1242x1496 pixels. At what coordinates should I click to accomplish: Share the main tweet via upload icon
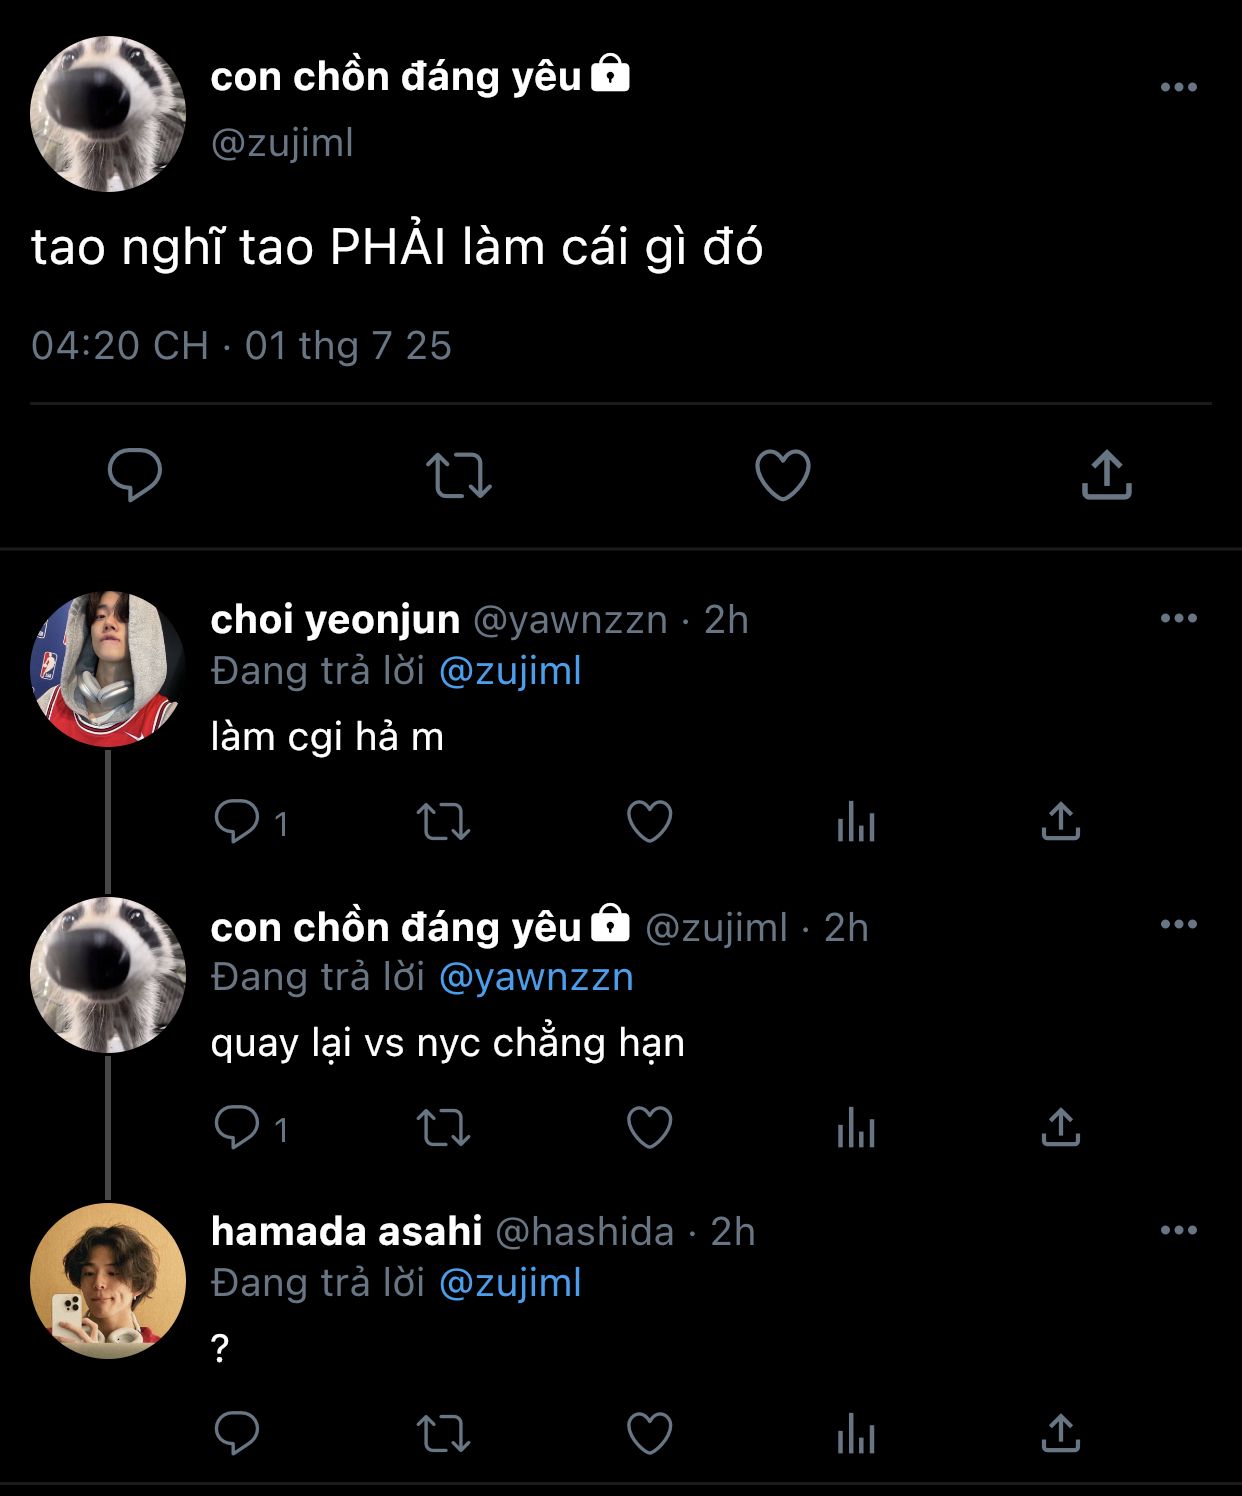point(1106,475)
